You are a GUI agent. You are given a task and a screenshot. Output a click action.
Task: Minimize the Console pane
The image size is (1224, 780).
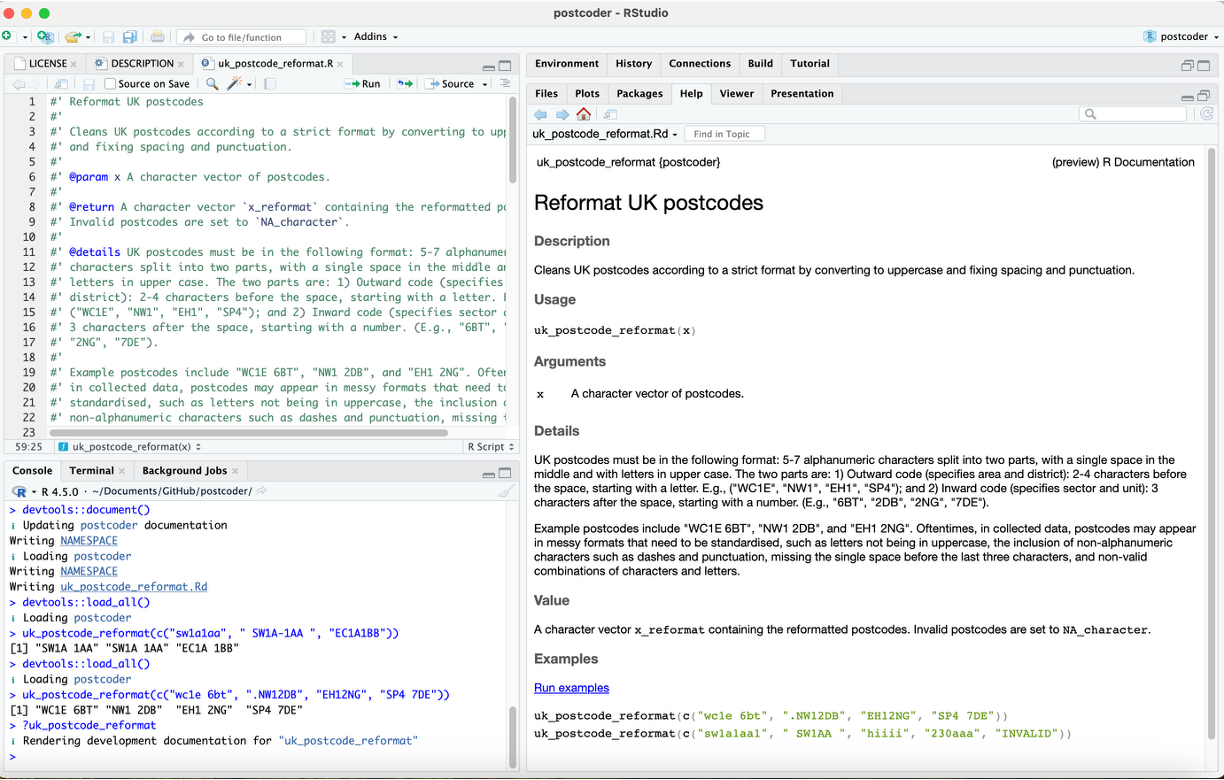point(488,474)
